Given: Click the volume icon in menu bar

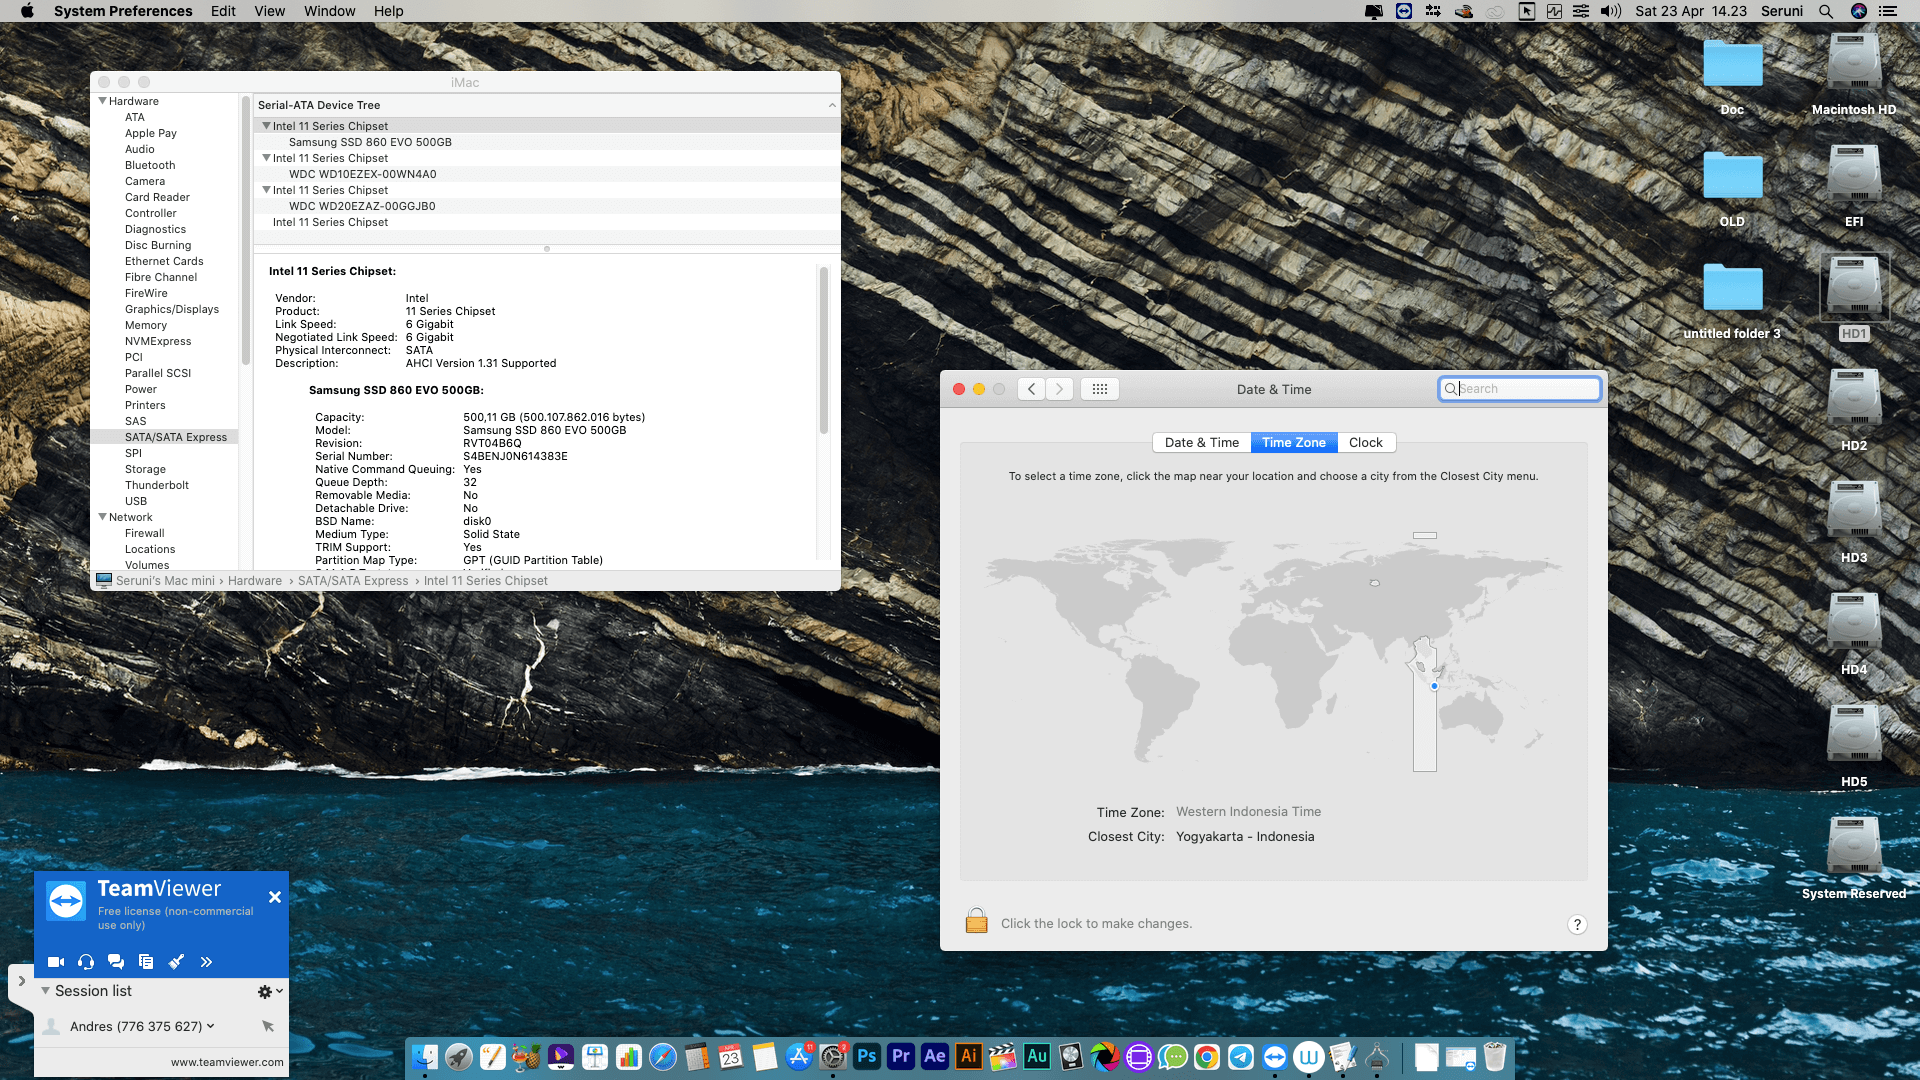Looking at the screenshot, I should click(1610, 11).
